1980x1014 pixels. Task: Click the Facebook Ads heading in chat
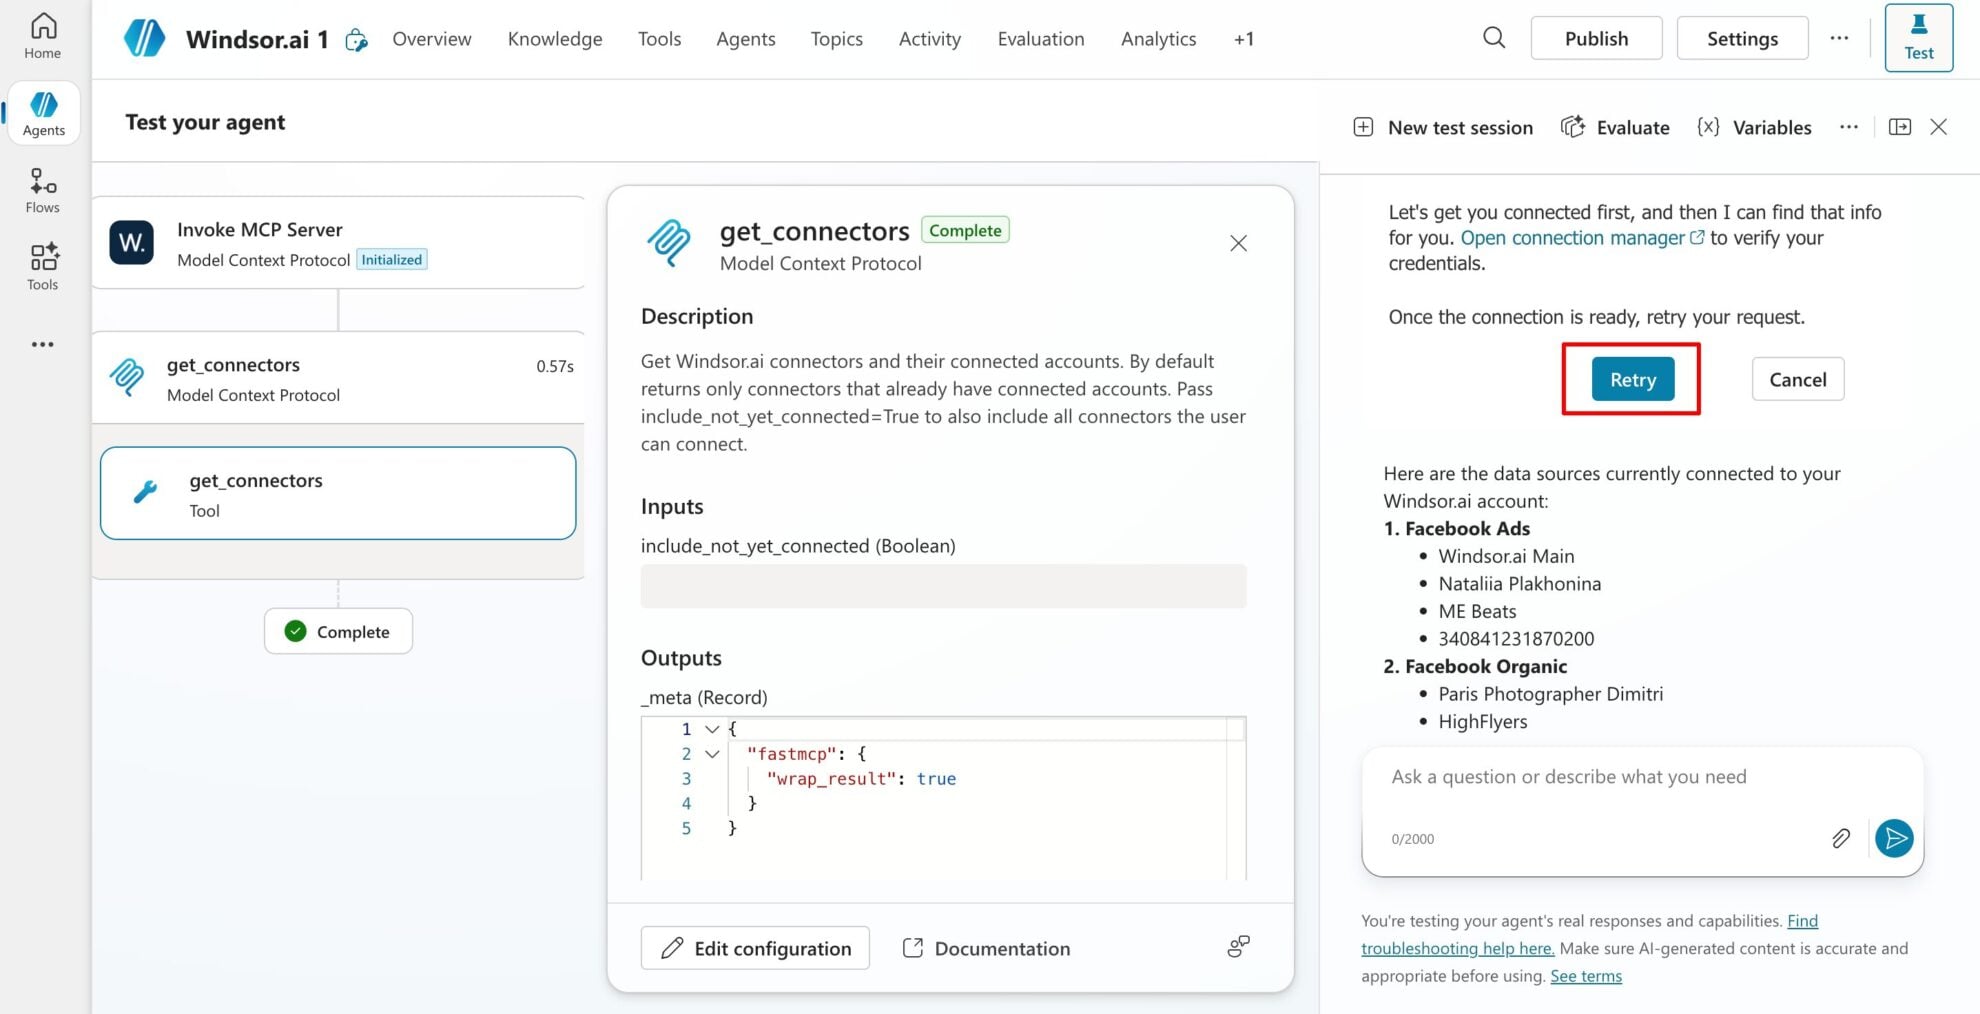pyautogui.click(x=1467, y=528)
